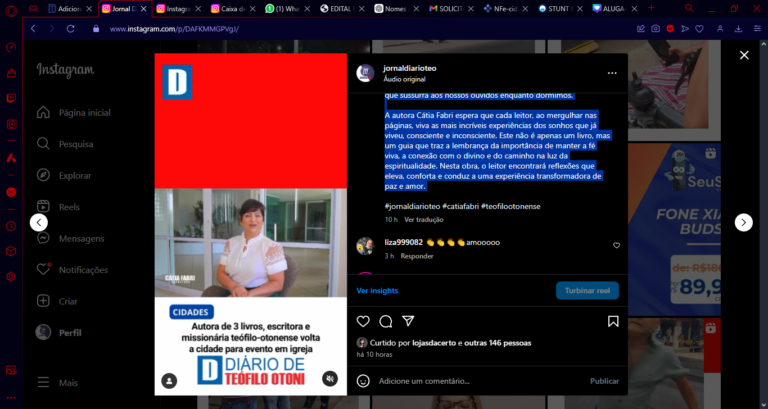The image size is (768, 409).
Task: Close the STUNT tab
Action: [579, 9]
